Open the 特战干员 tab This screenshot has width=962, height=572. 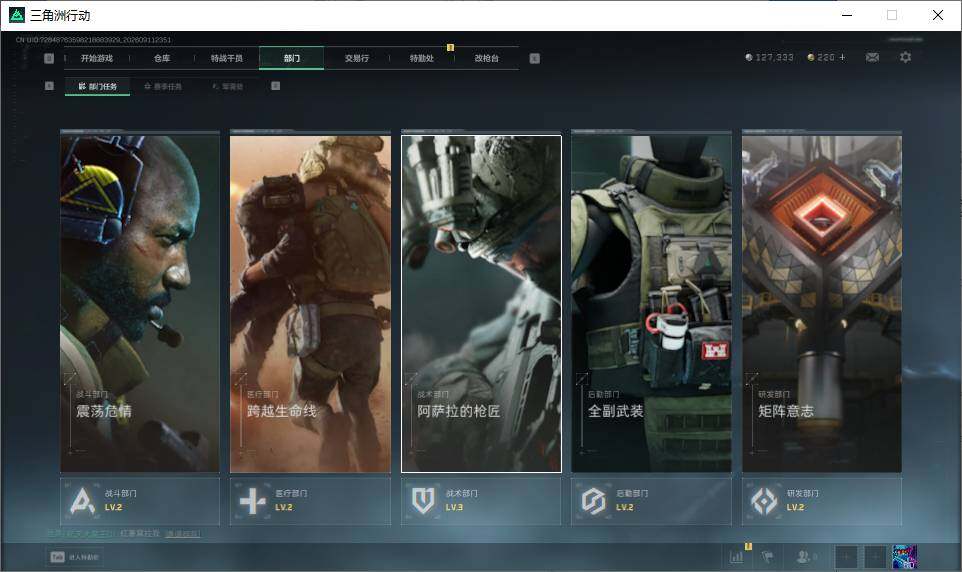[227, 58]
